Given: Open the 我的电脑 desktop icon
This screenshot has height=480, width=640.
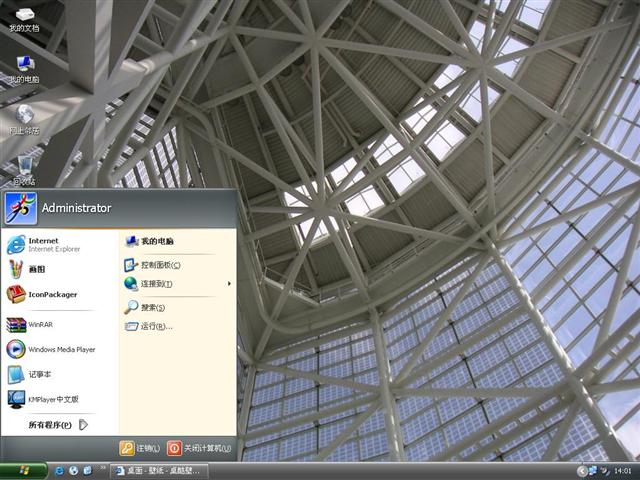Looking at the screenshot, I should click(x=24, y=70).
